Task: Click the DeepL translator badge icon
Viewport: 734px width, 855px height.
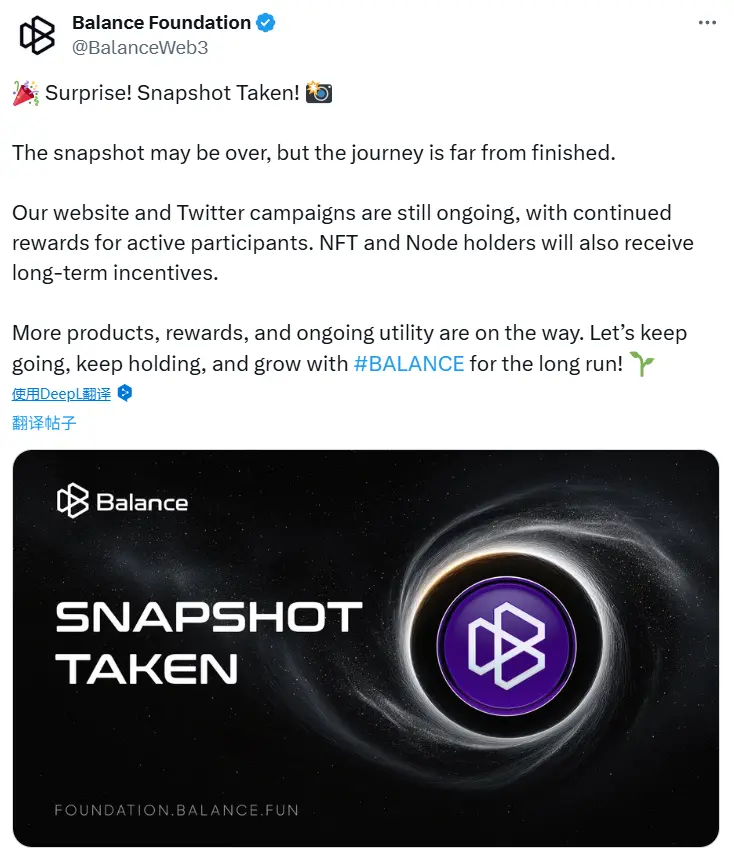Action: tap(124, 394)
